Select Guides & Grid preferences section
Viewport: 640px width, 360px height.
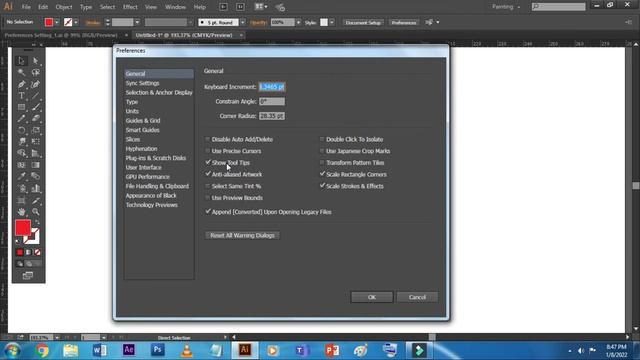click(143, 120)
